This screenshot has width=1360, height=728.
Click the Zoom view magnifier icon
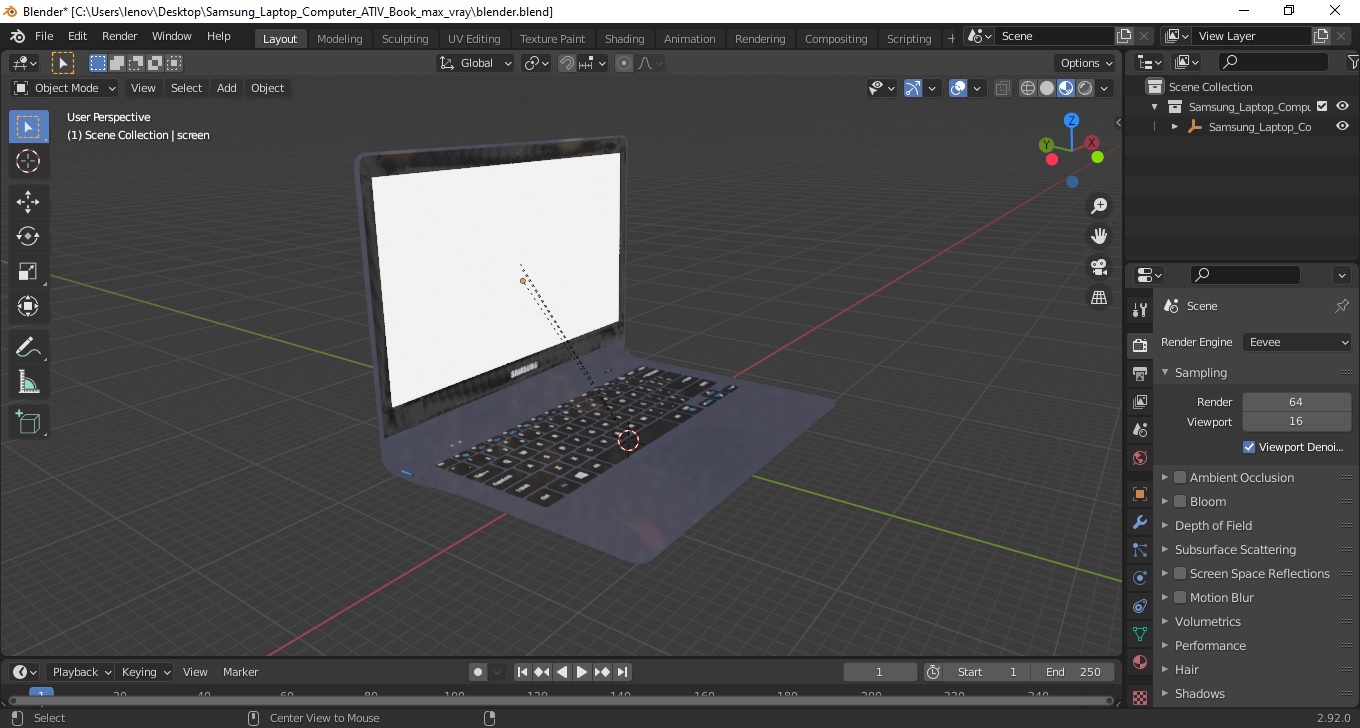point(1099,206)
